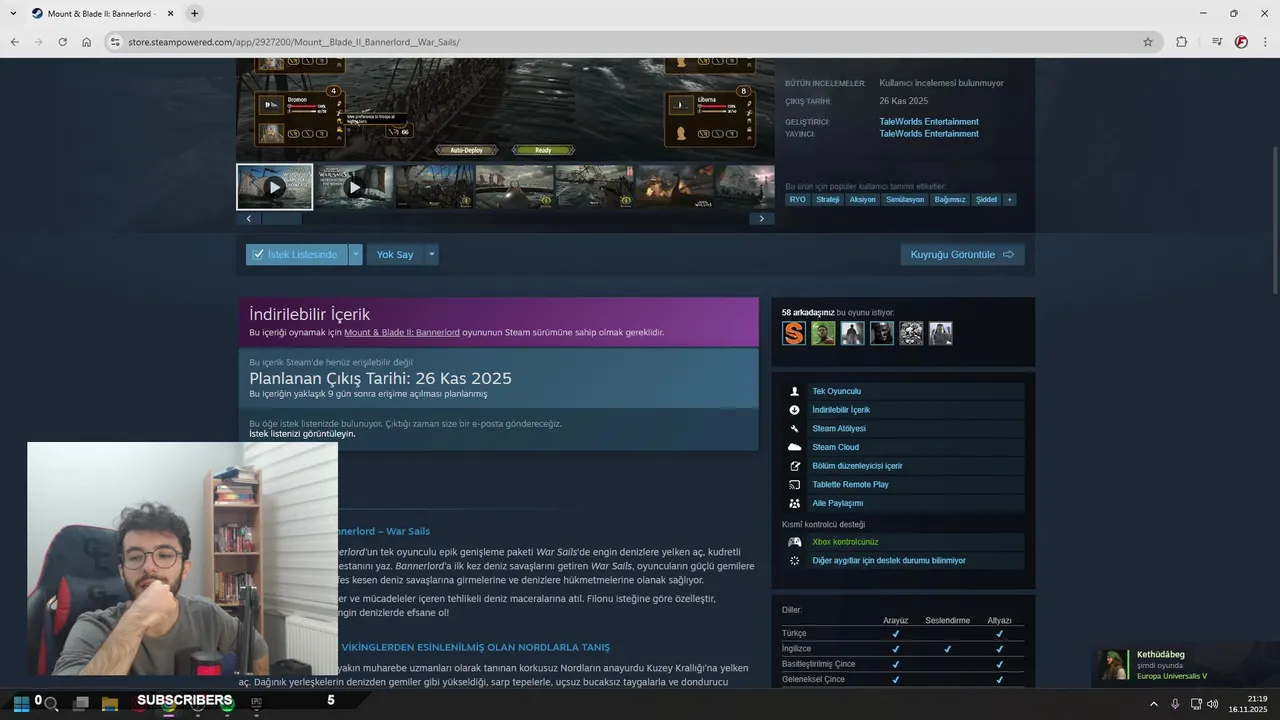The height and width of the screenshot is (720, 1280).
Task: Select the fourth screenshot thumbnail
Action: (x=514, y=187)
